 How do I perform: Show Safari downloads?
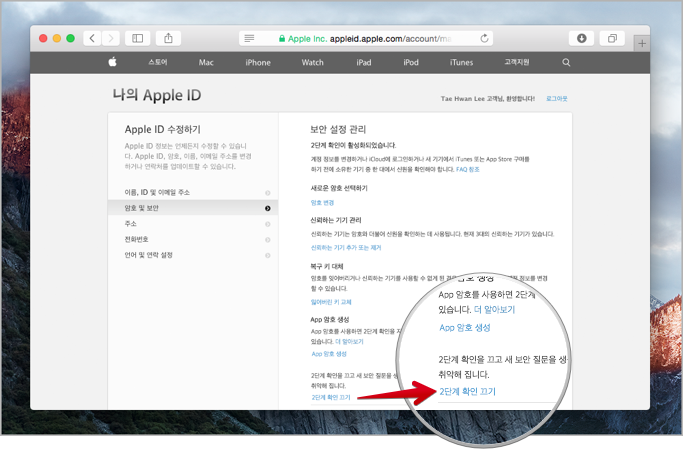(582, 38)
